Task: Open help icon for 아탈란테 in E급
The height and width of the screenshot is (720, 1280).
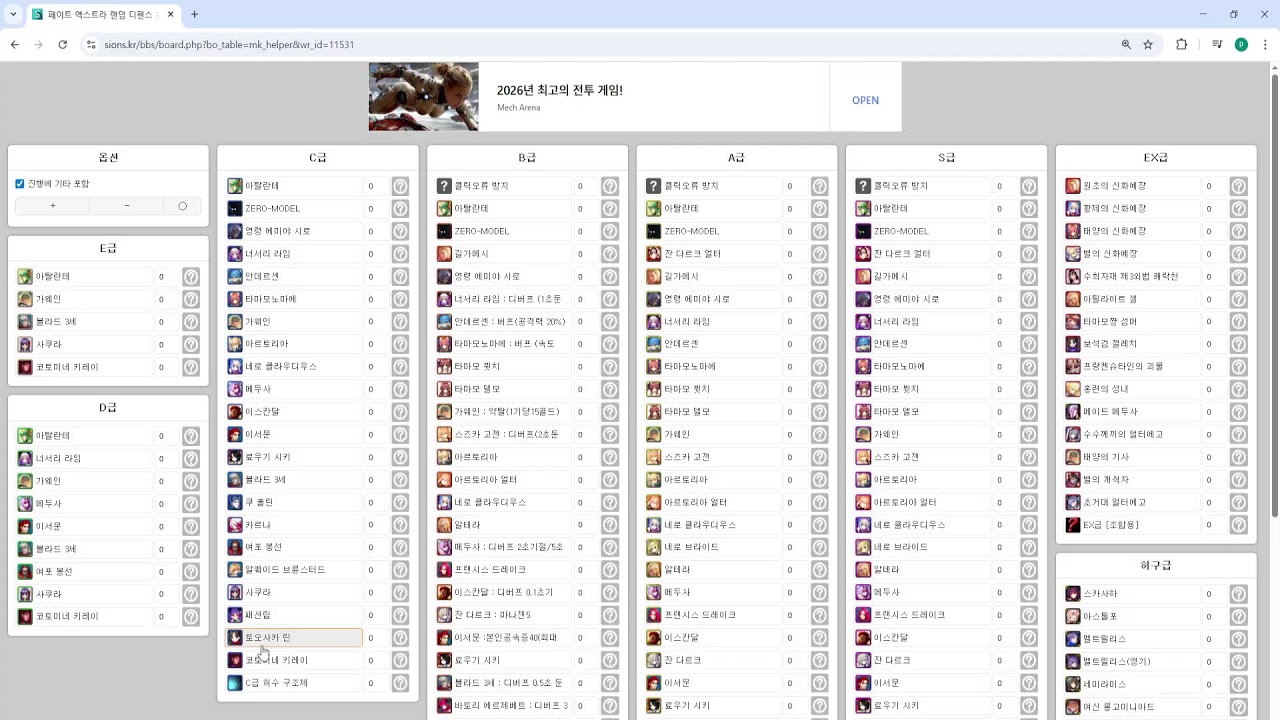Action: click(190, 277)
